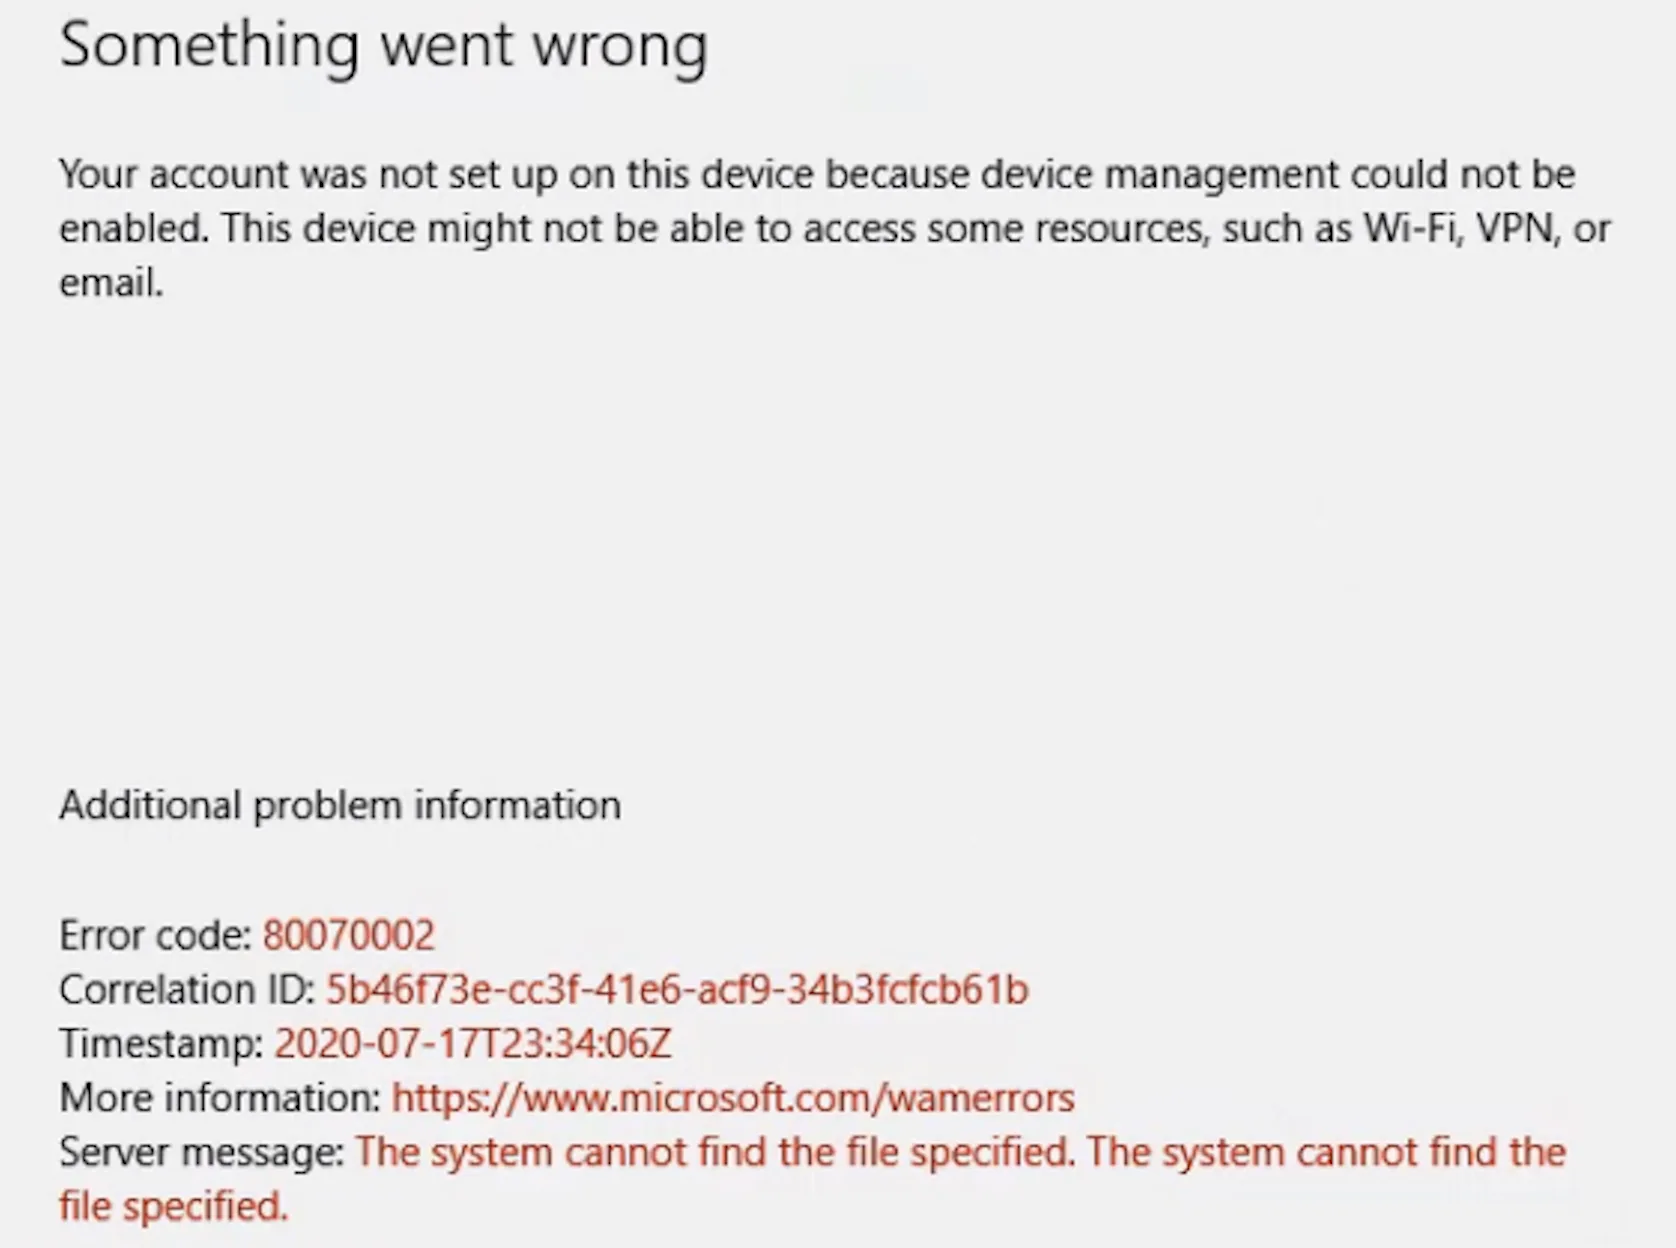Click the "Timestamp:" label

(161, 1044)
